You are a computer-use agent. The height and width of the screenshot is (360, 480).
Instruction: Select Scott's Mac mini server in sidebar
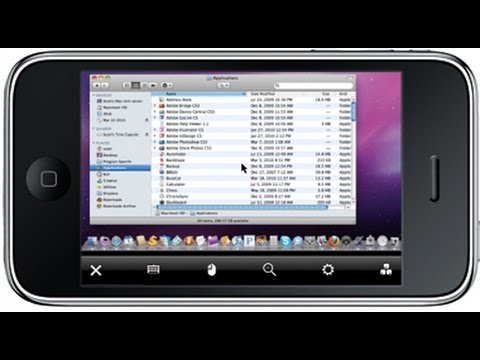[x=119, y=101]
